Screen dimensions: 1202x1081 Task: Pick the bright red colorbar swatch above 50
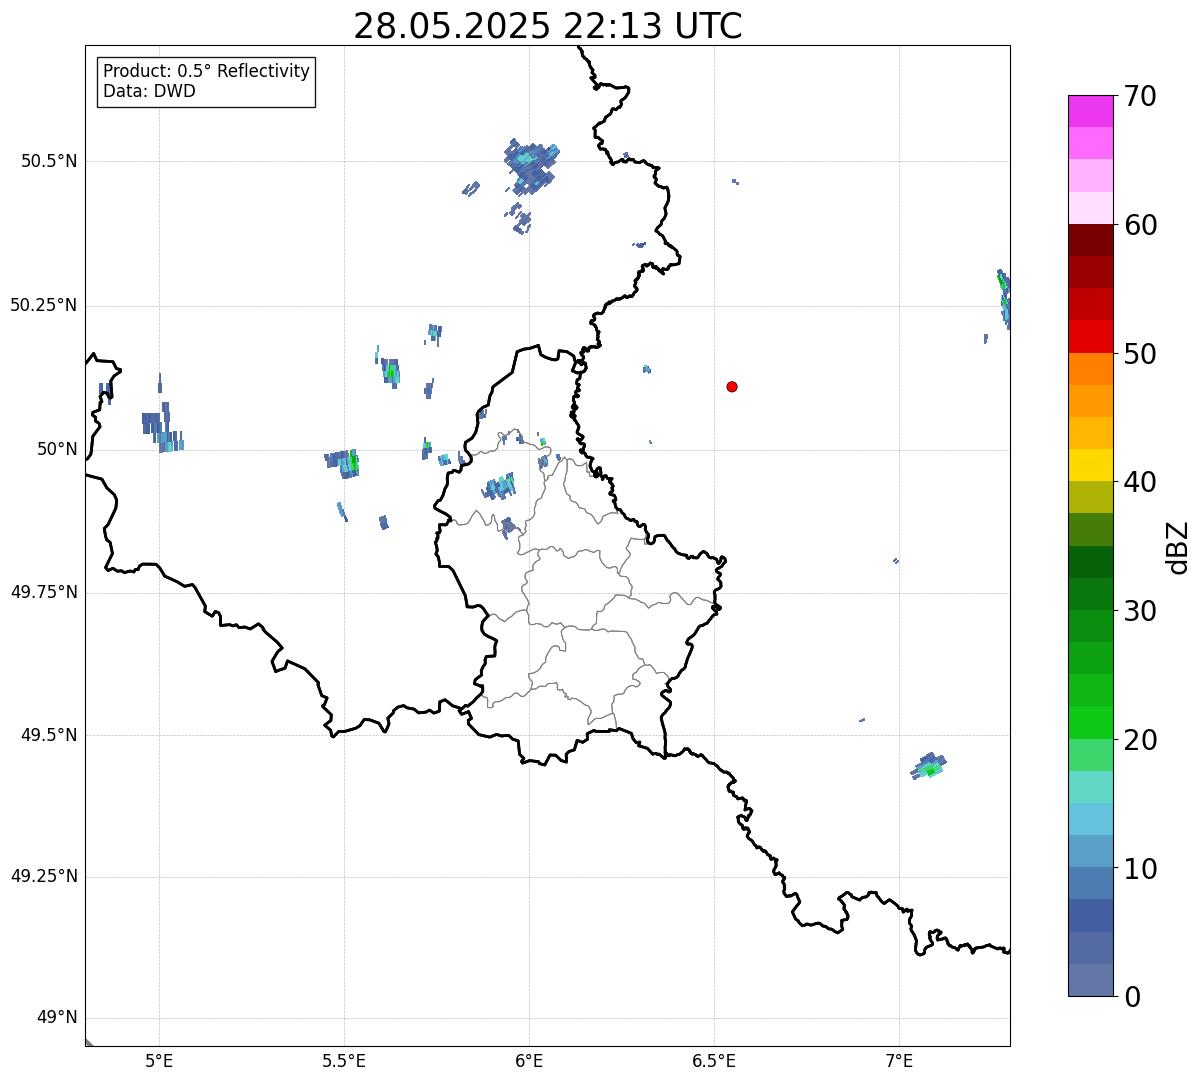tap(1090, 337)
